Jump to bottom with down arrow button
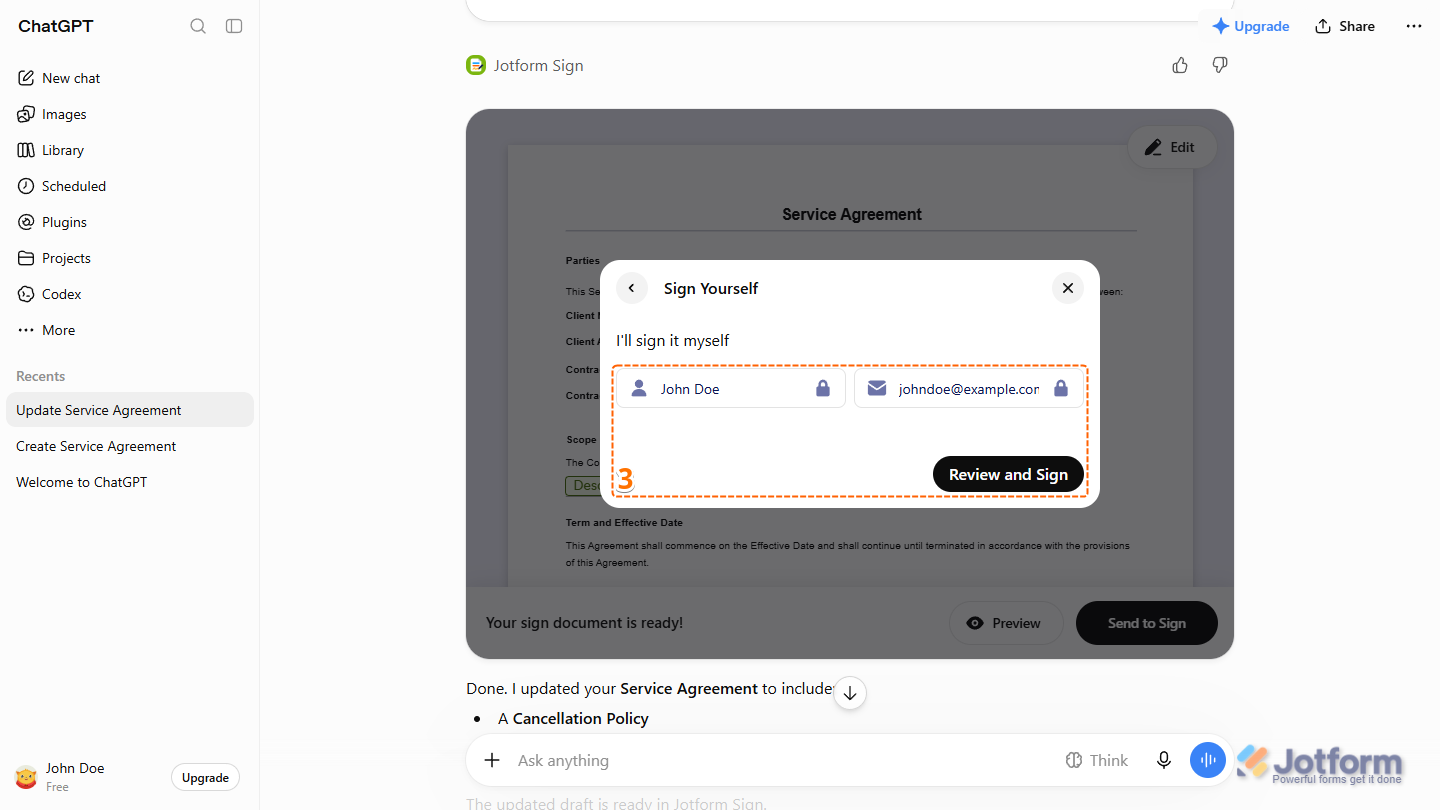 pyautogui.click(x=850, y=692)
